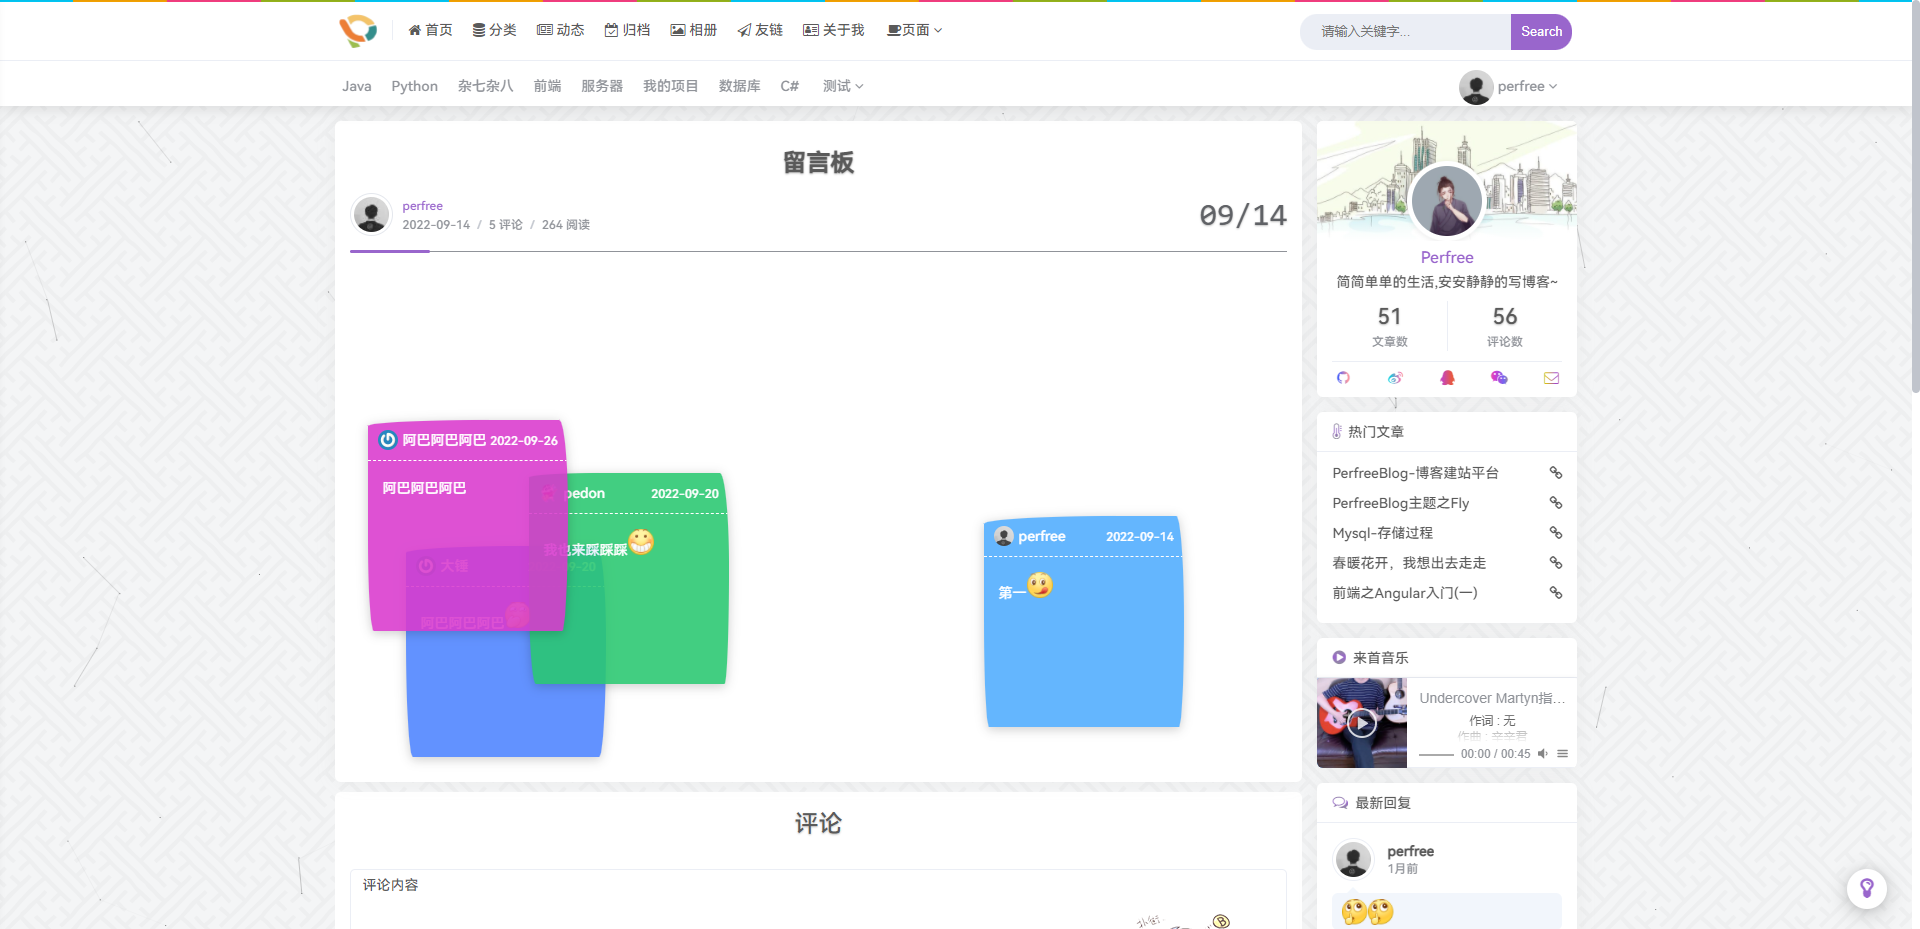Image resolution: width=1920 pixels, height=929 pixels.
Task: Click the purple Search button
Action: (1541, 32)
